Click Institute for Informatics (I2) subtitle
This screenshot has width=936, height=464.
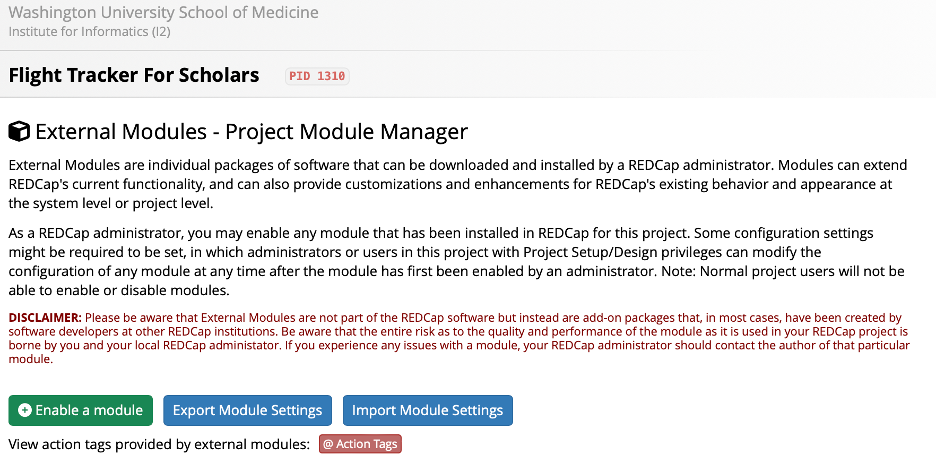click(90, 32)
